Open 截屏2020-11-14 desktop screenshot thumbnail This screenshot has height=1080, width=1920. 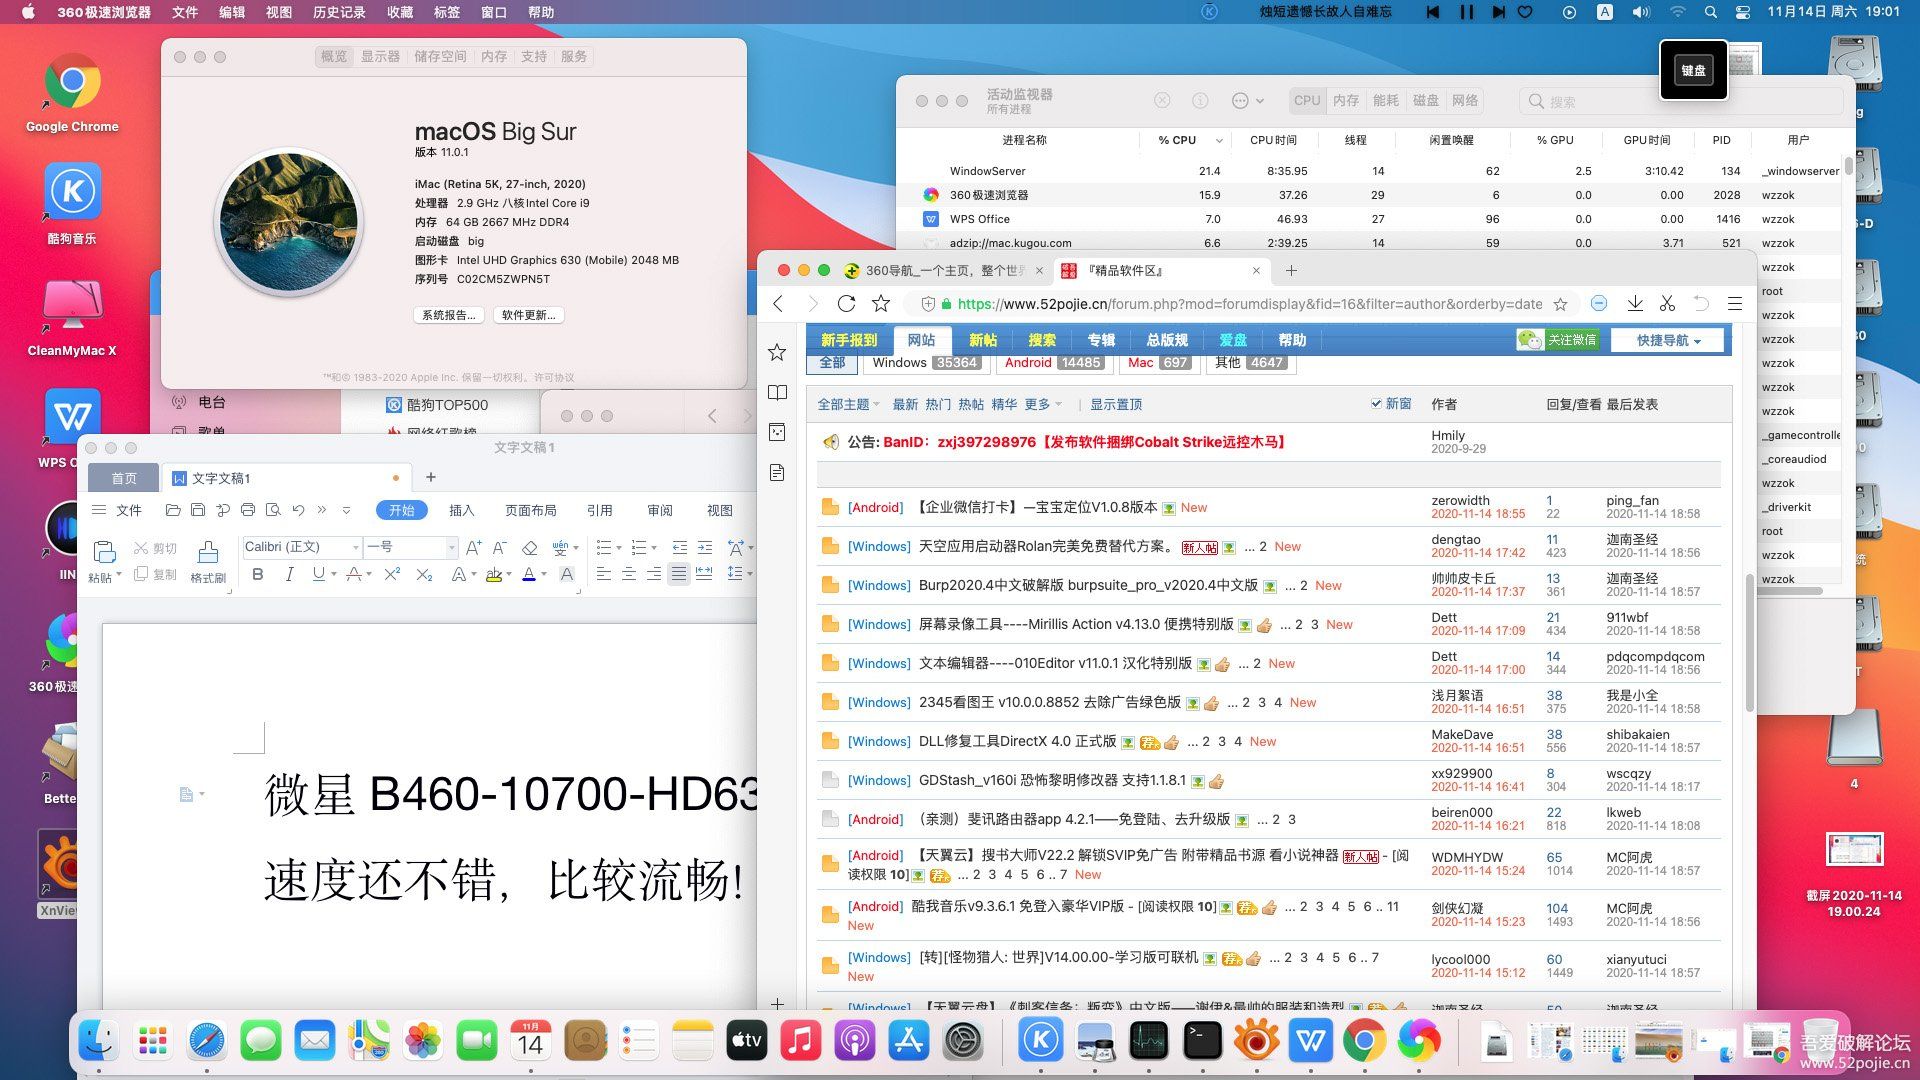(x=1854, y=849)
